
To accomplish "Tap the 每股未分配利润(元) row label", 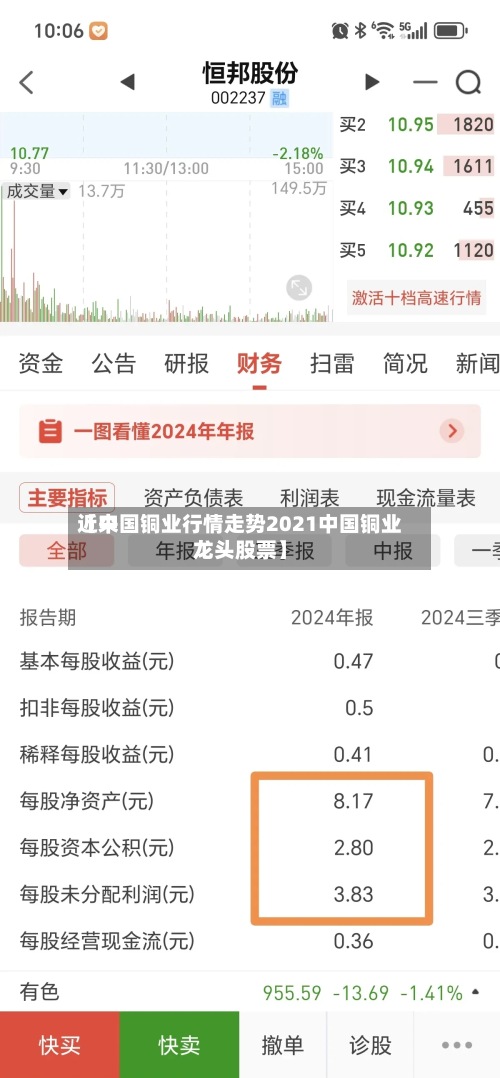I will [107, 894].
